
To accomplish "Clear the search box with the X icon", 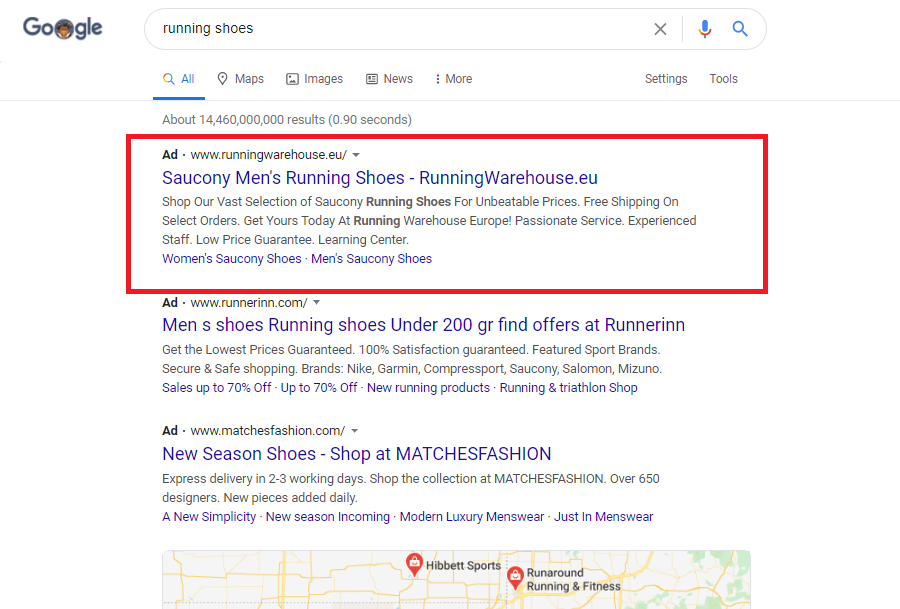I will (660, 29).
